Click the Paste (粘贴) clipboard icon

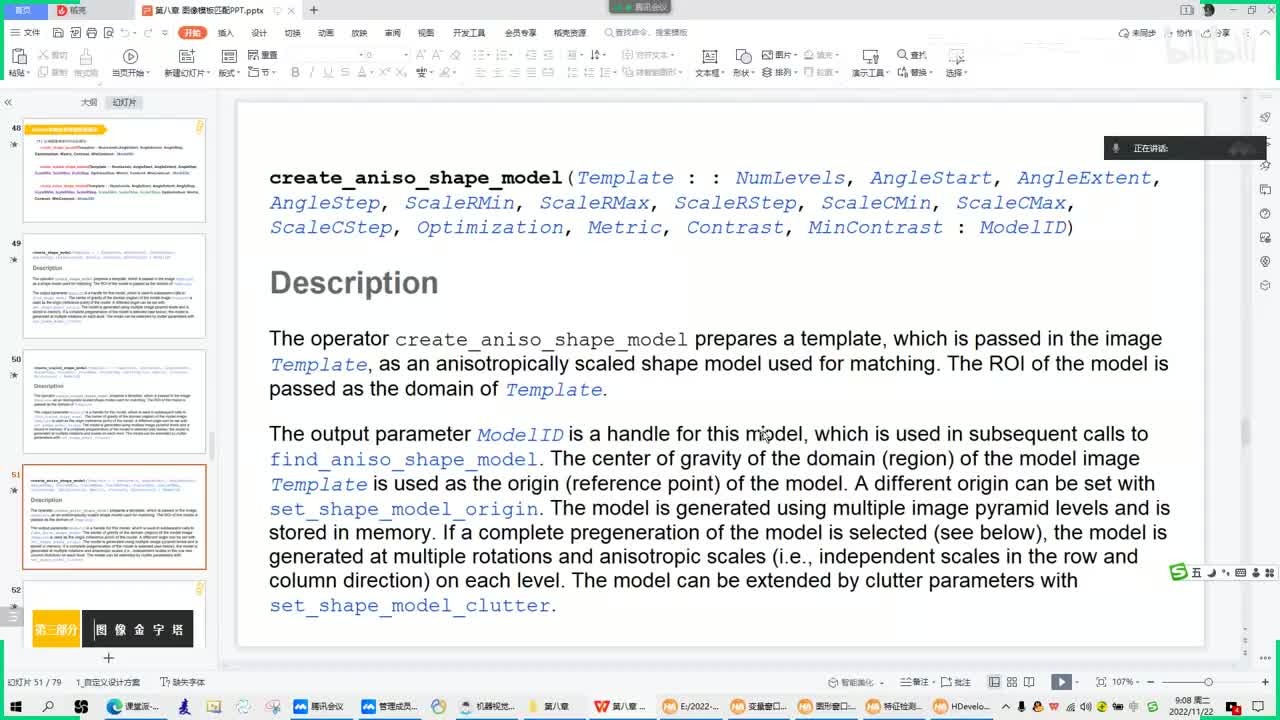click(x=18, y=57)
